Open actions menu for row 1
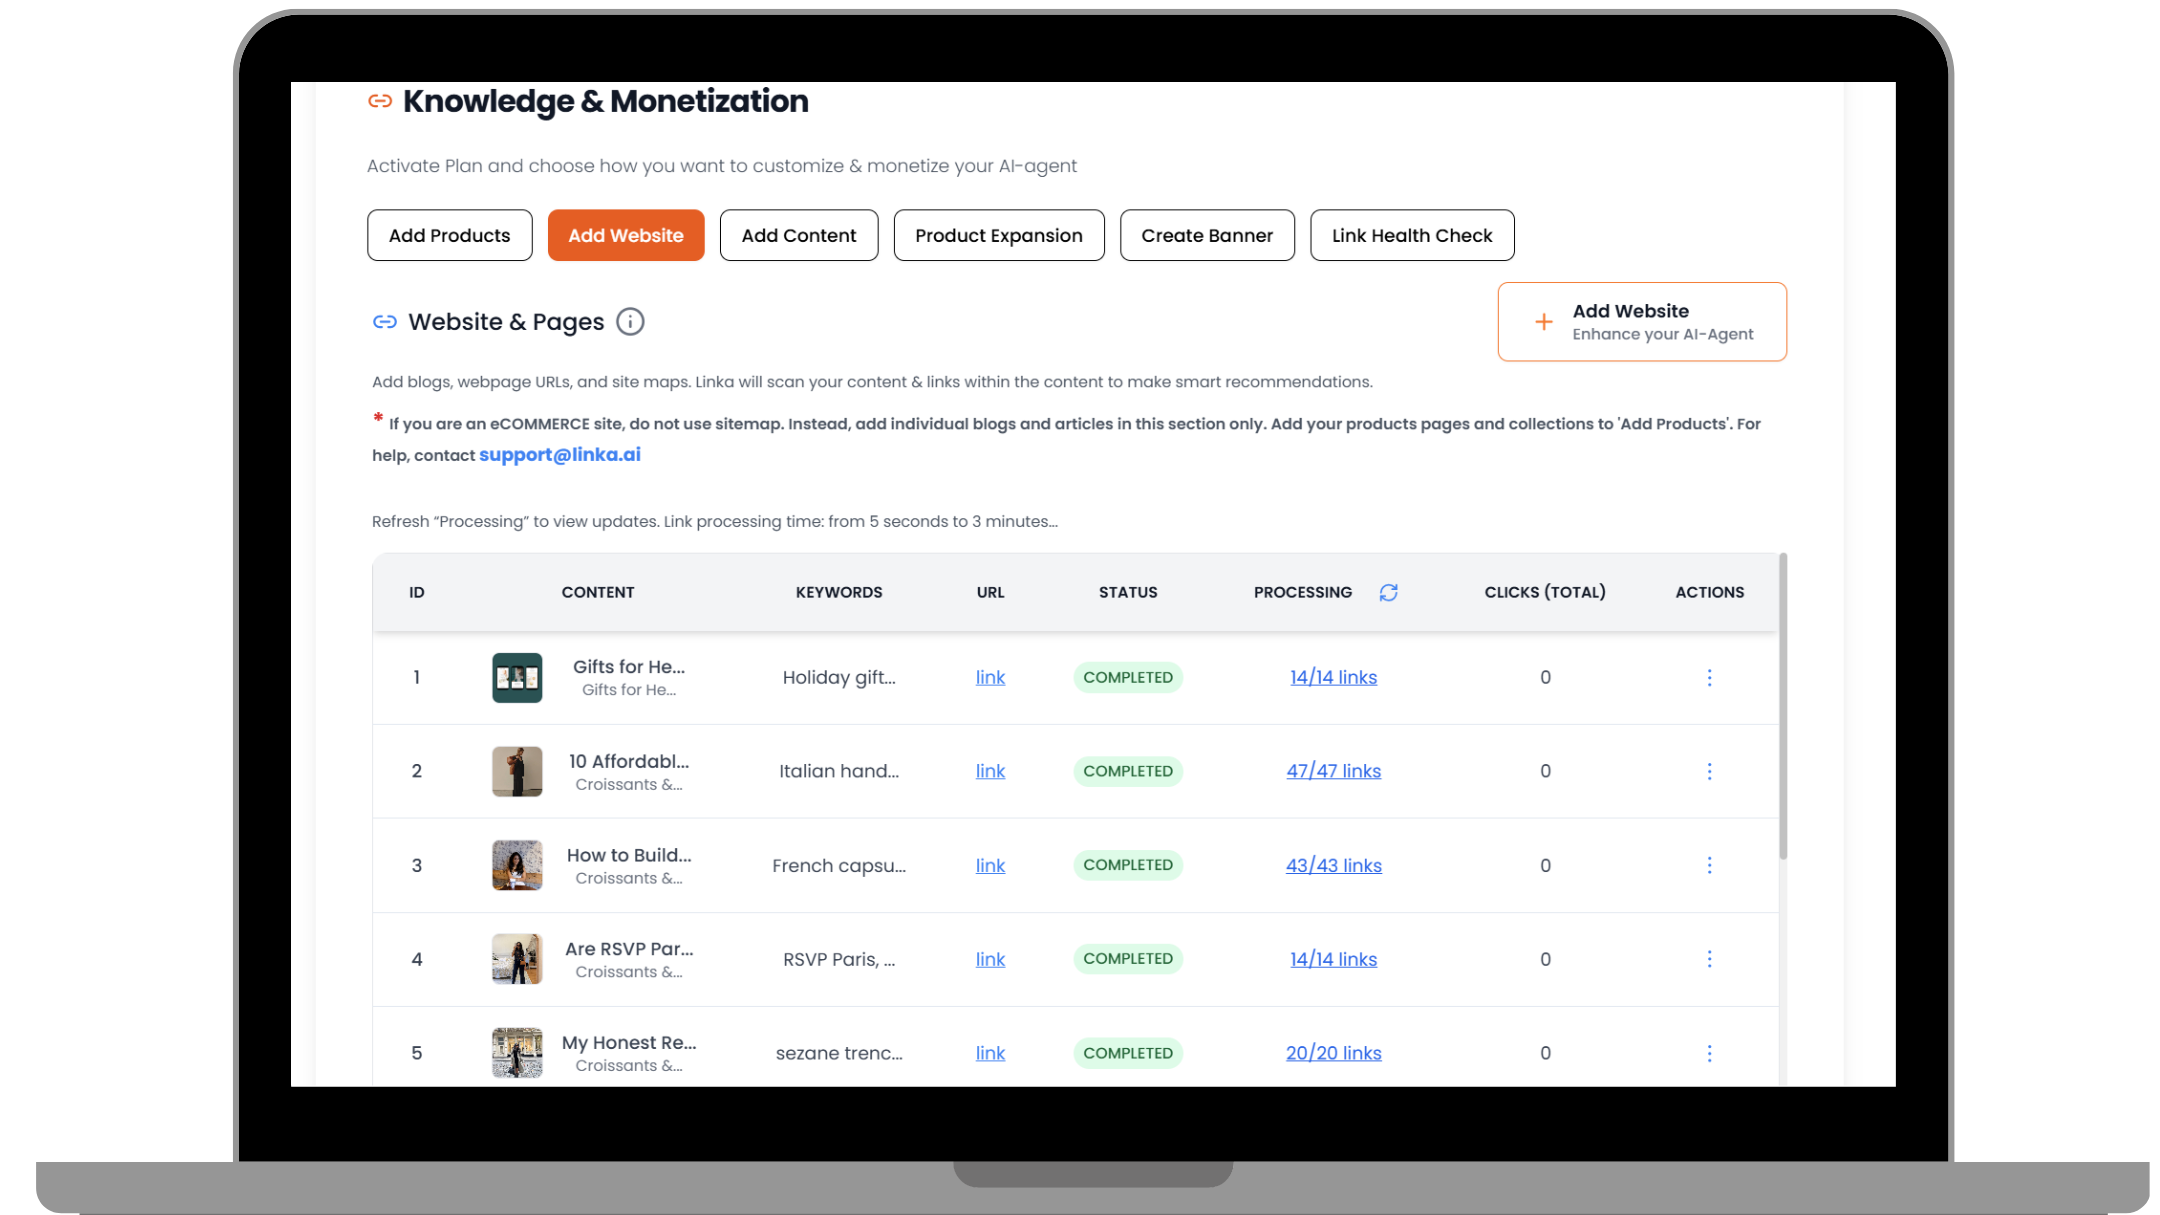Viewport: 2160px width, 1215px height. coord(1709,678)
